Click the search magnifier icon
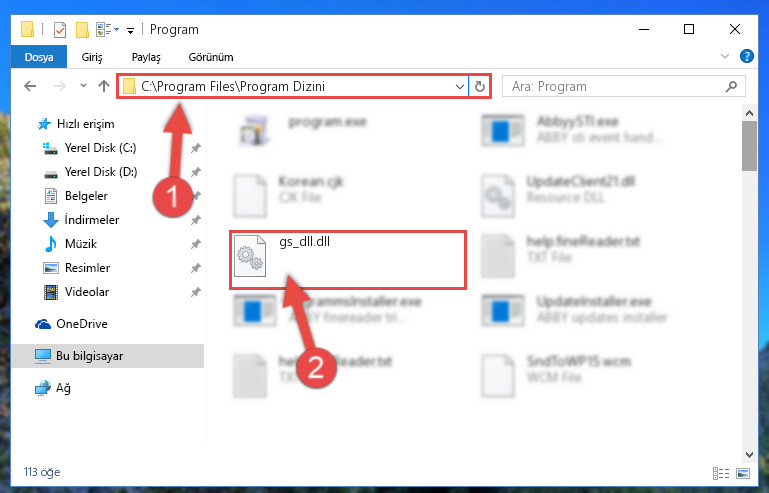Viewport: 769px width, 493px height. coord(731,87)
